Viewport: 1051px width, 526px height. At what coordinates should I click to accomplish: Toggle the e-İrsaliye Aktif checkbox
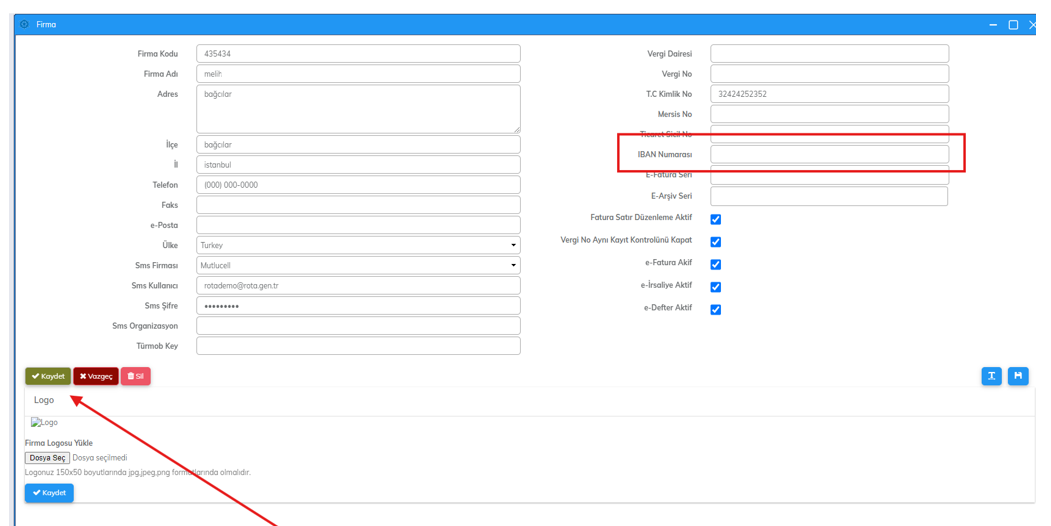click(x=715, y=287)
